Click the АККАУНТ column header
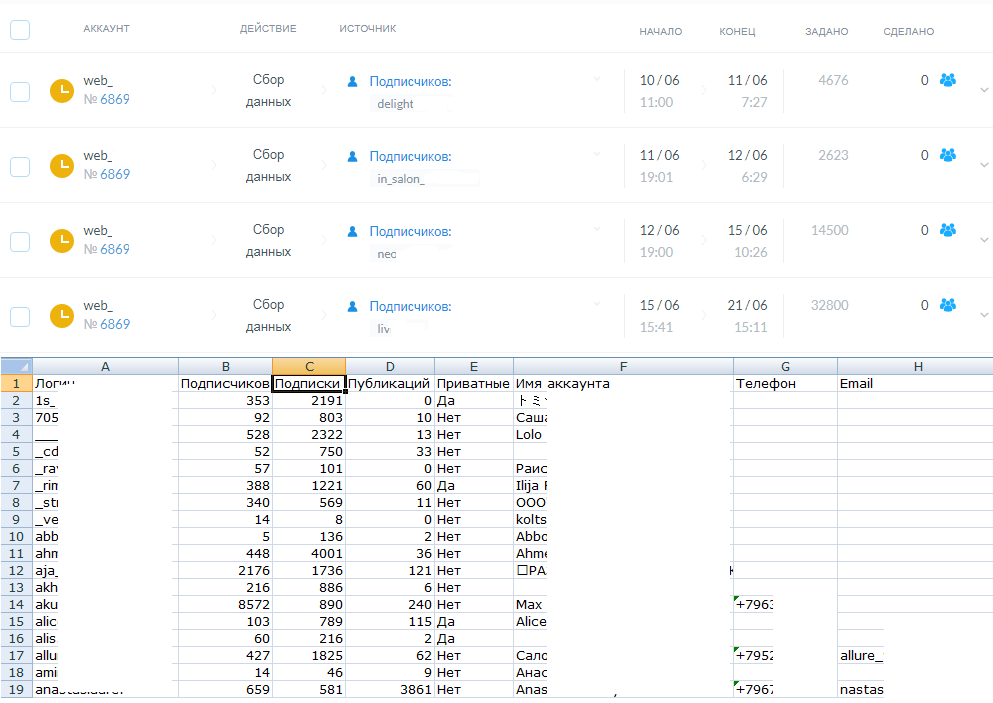993x703 pixels. click(106, 28)
